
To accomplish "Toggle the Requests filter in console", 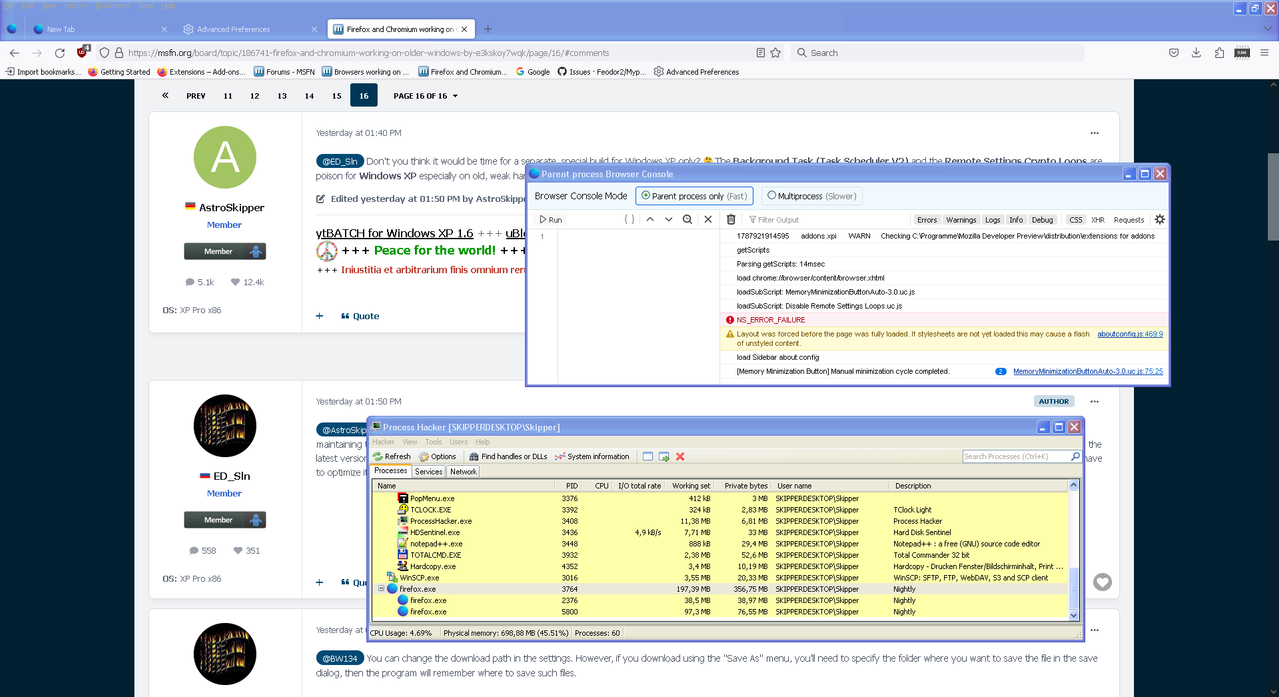I will pyautogui.click(x=1129, y=219).
